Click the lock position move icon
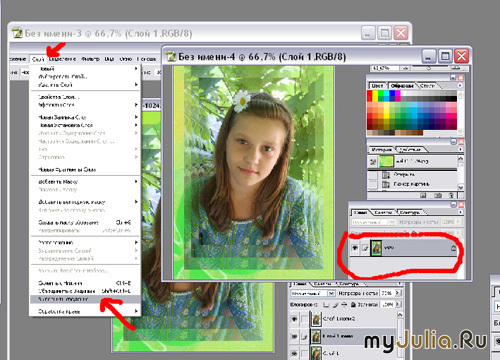Viewport: 500px width, 360px height. [x=344, y=304]
